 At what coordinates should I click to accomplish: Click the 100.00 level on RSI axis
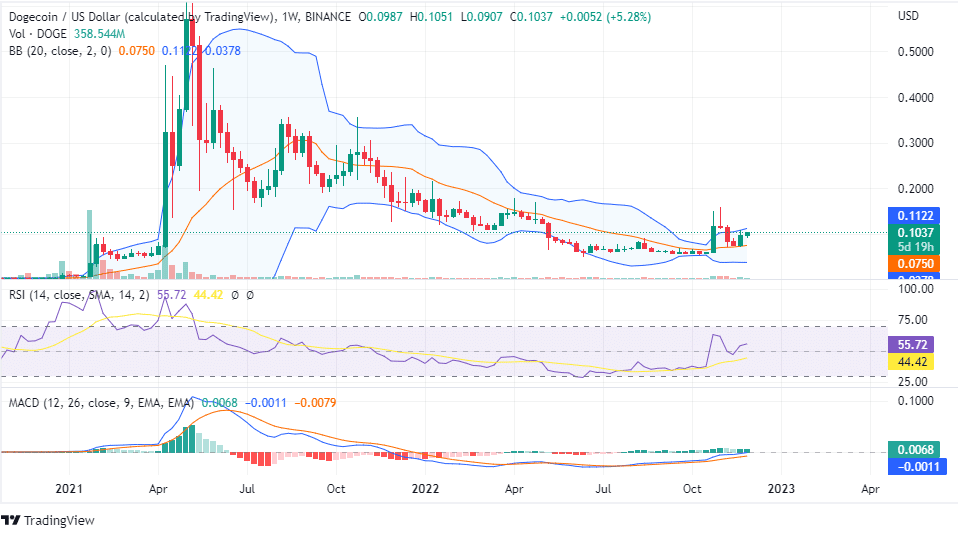click(917, 289)
